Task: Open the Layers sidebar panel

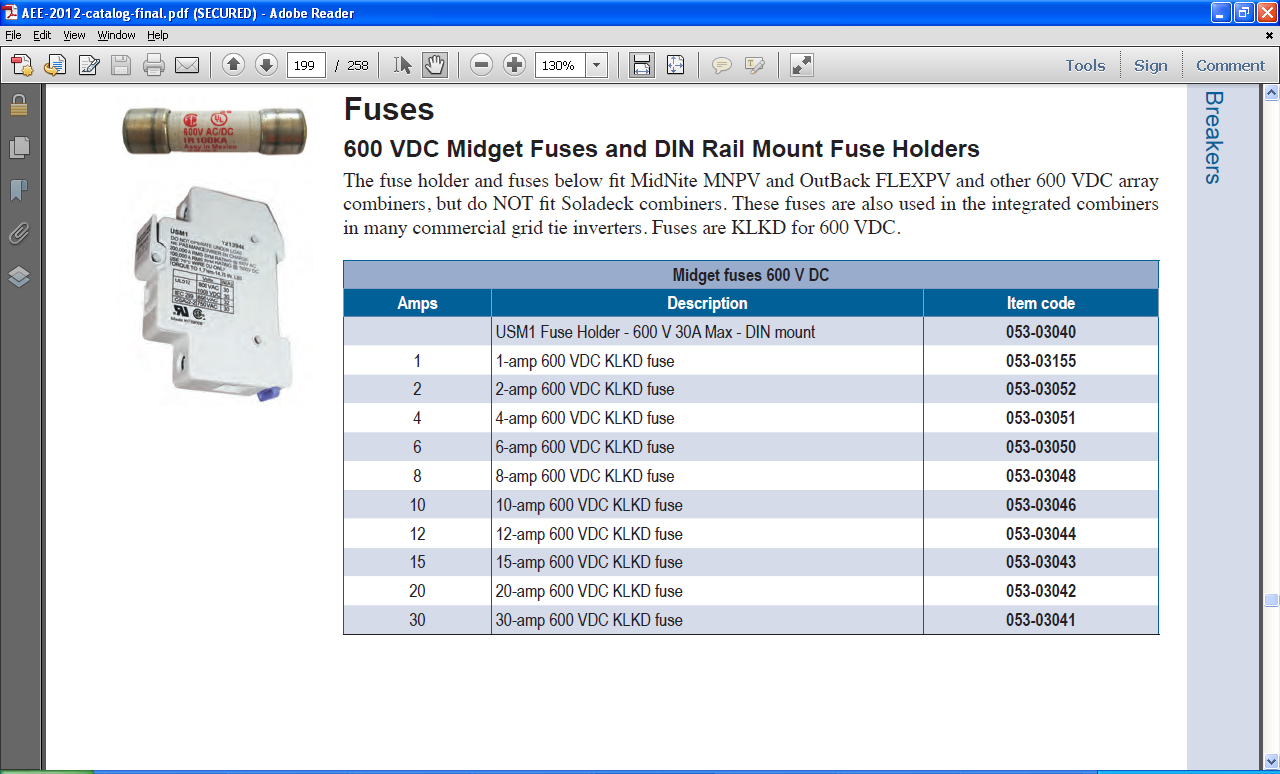Action: [18, 277]
